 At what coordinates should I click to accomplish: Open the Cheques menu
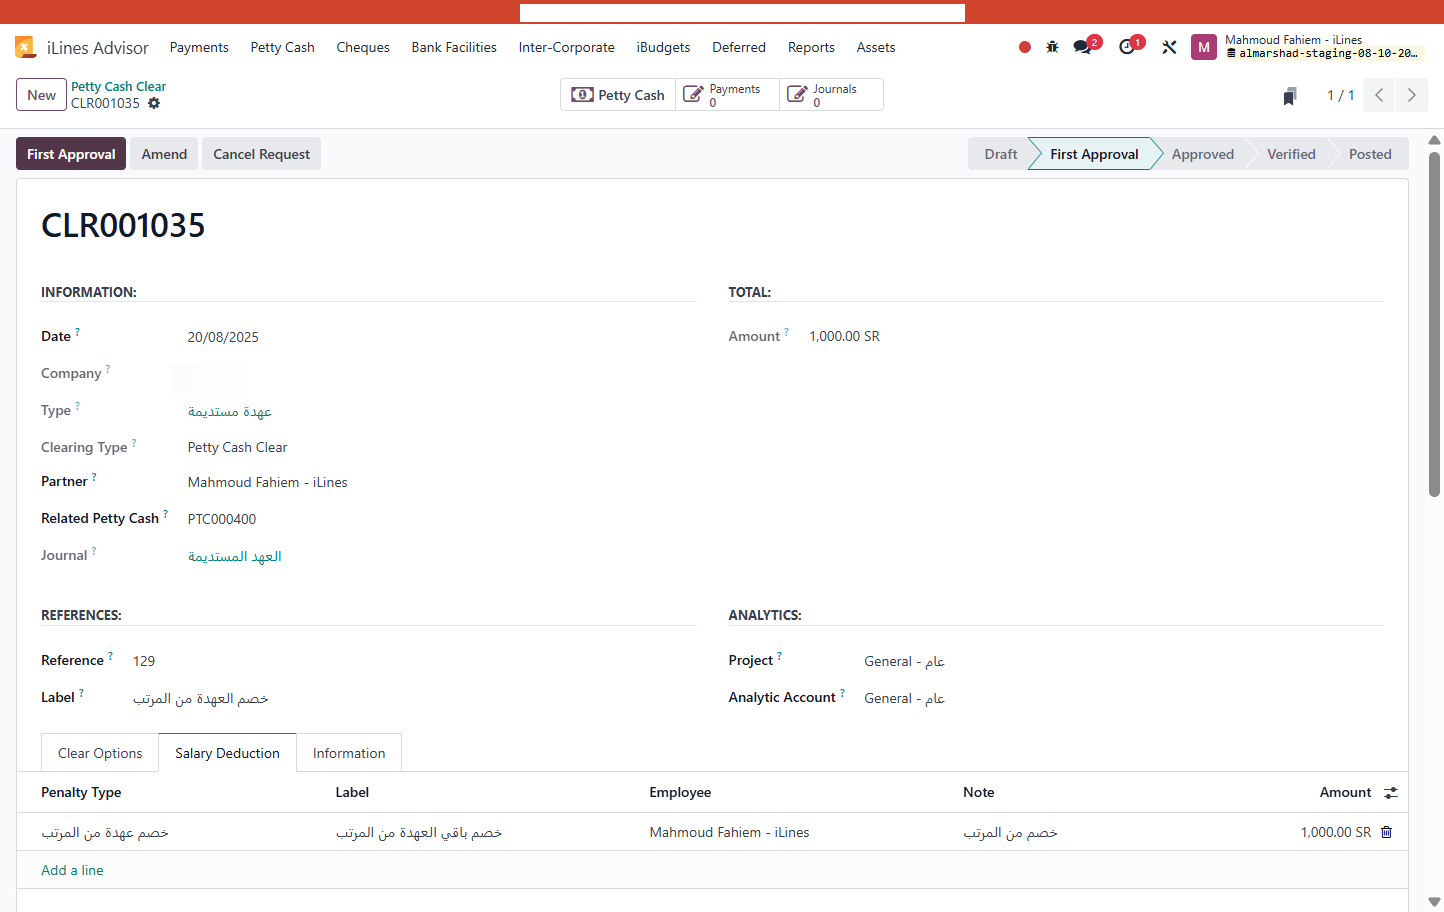point(363,47)
